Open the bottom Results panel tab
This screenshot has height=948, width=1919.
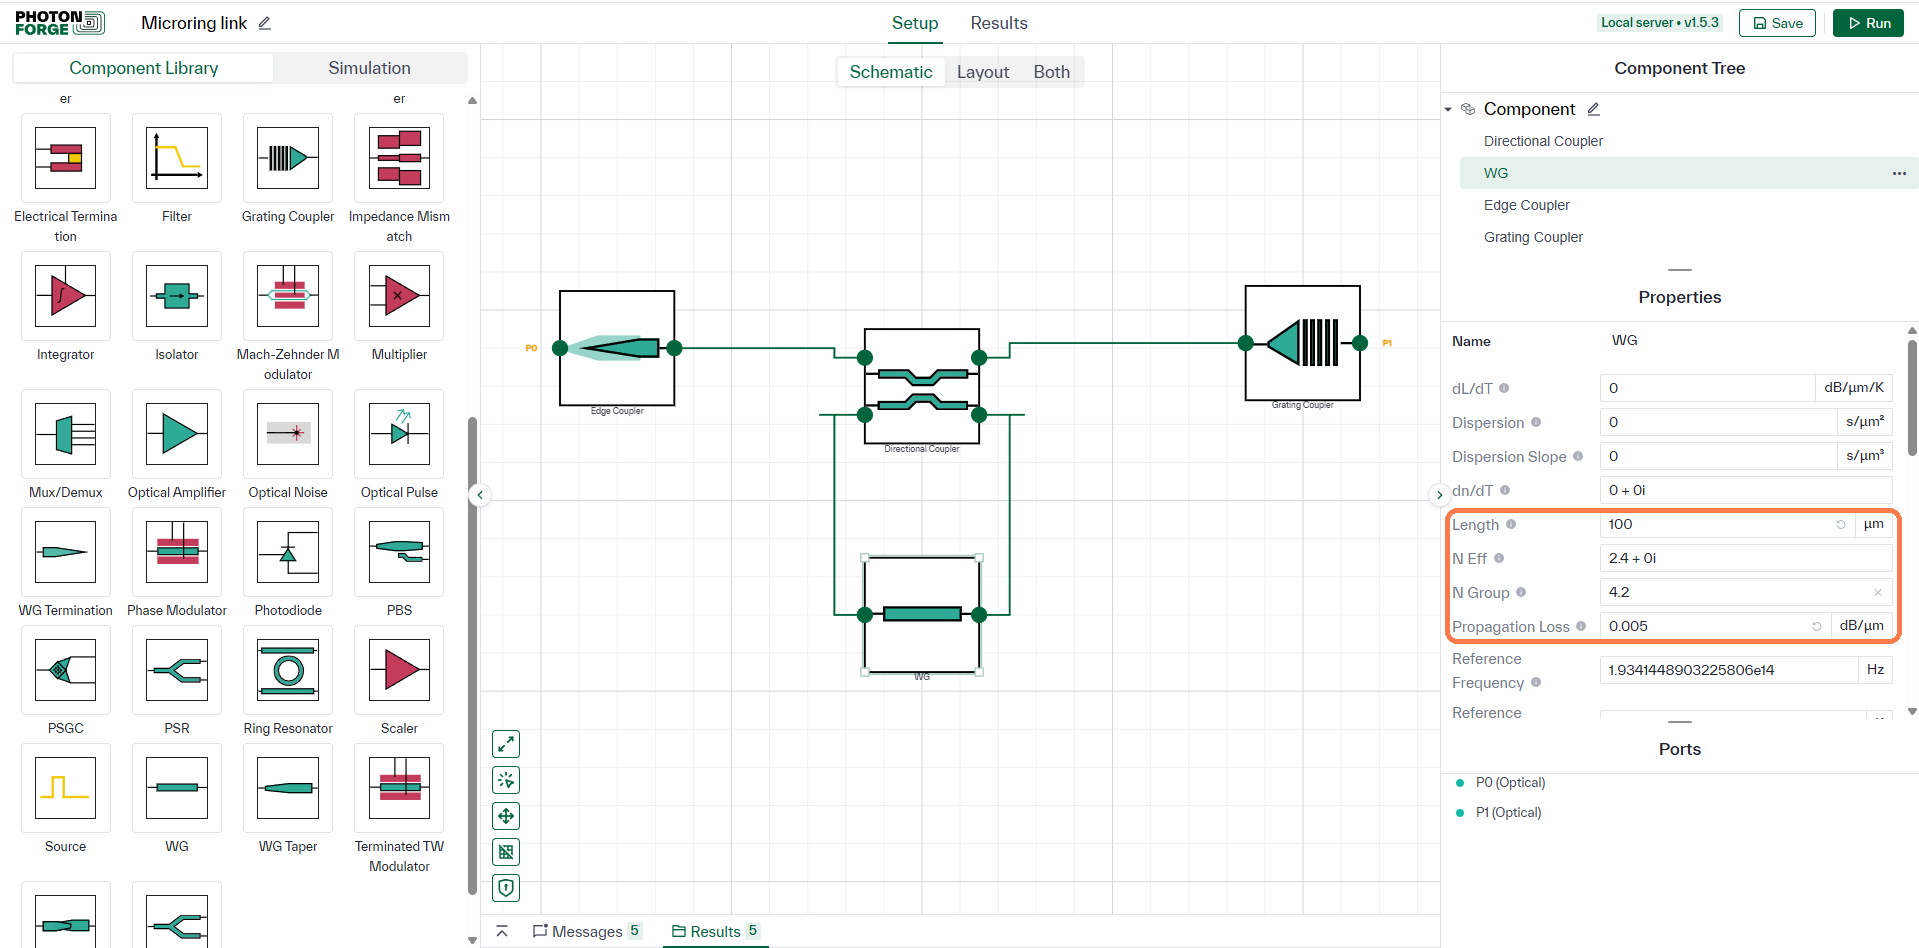coord(715,931)
